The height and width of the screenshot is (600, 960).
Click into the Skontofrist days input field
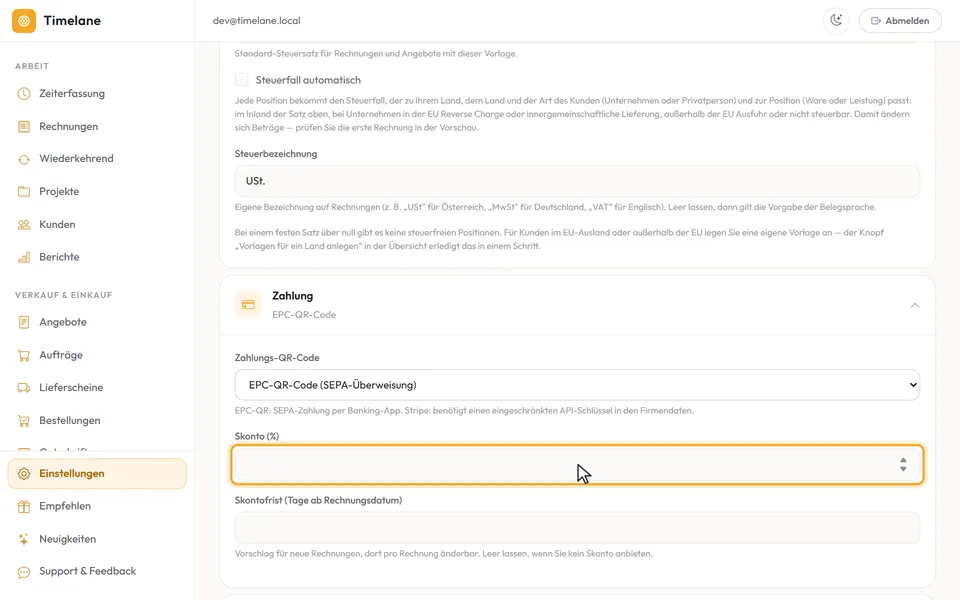pyautogui.click(x=577, y=528)
